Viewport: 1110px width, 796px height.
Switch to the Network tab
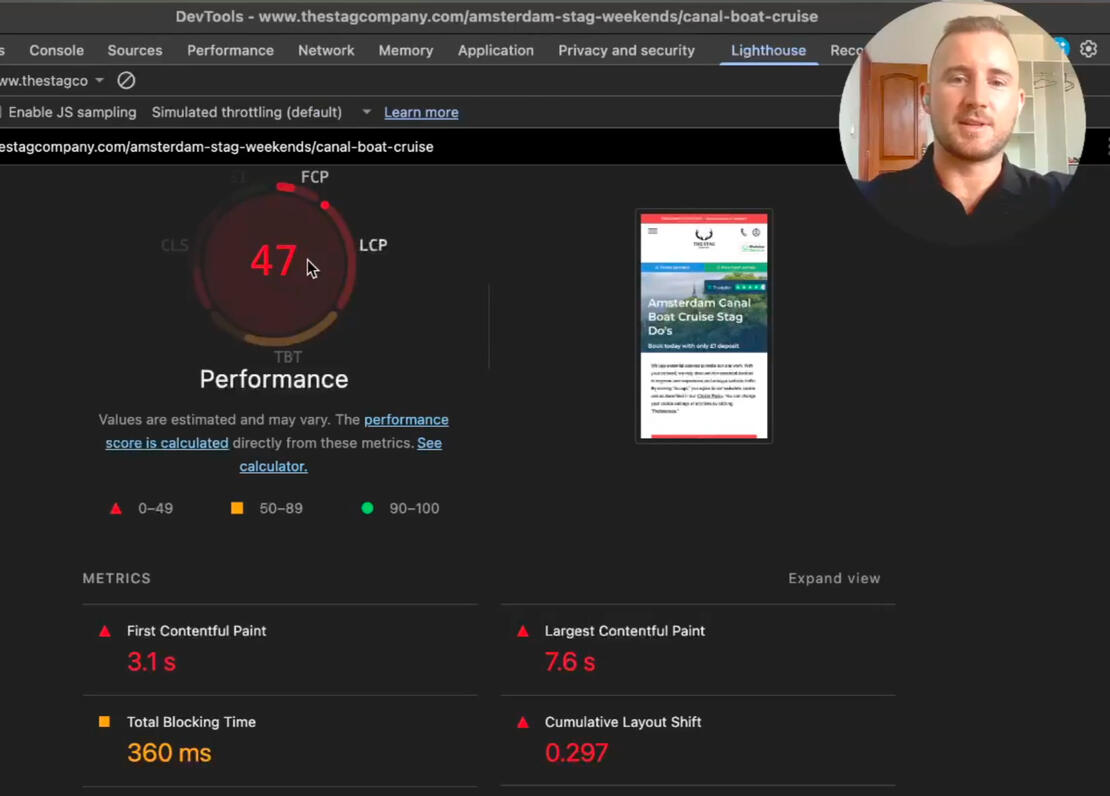coord(326,50)
